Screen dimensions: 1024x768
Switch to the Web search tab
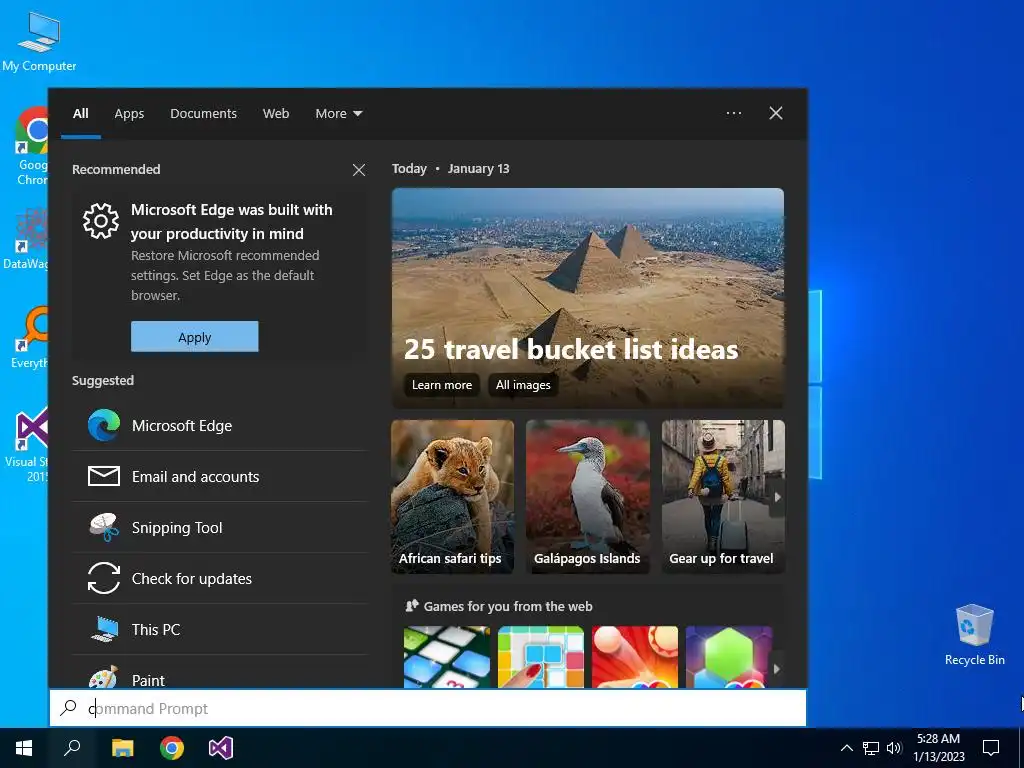pyautogui.click(x=276, y=114)
